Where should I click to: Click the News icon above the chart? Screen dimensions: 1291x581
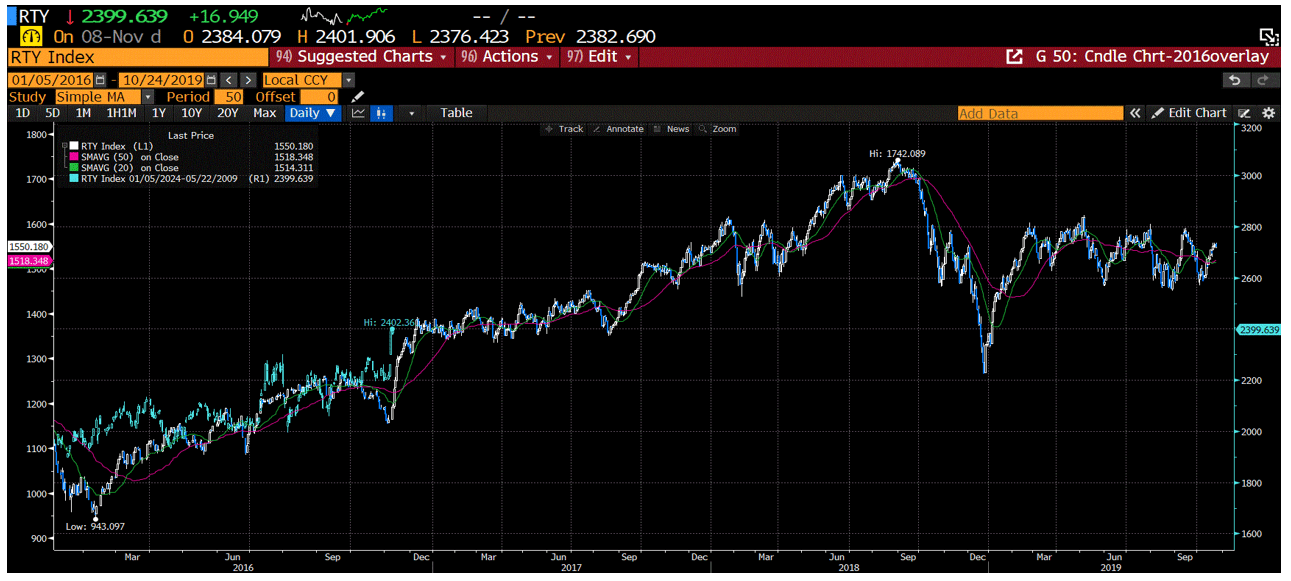coord(655,128)
